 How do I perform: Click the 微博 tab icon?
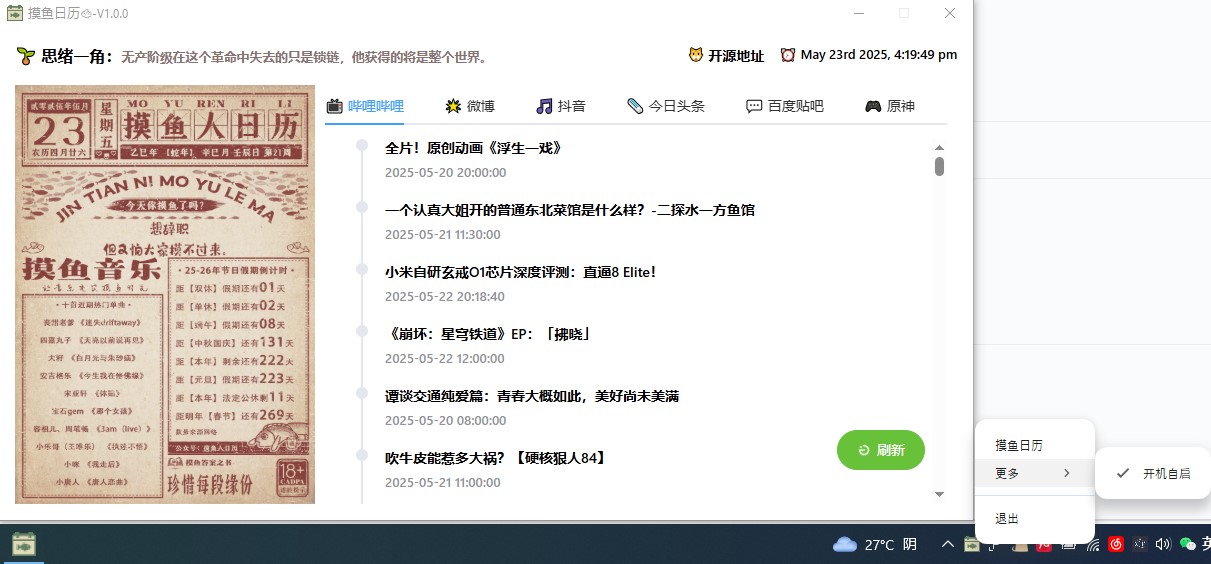click(453, 106)
